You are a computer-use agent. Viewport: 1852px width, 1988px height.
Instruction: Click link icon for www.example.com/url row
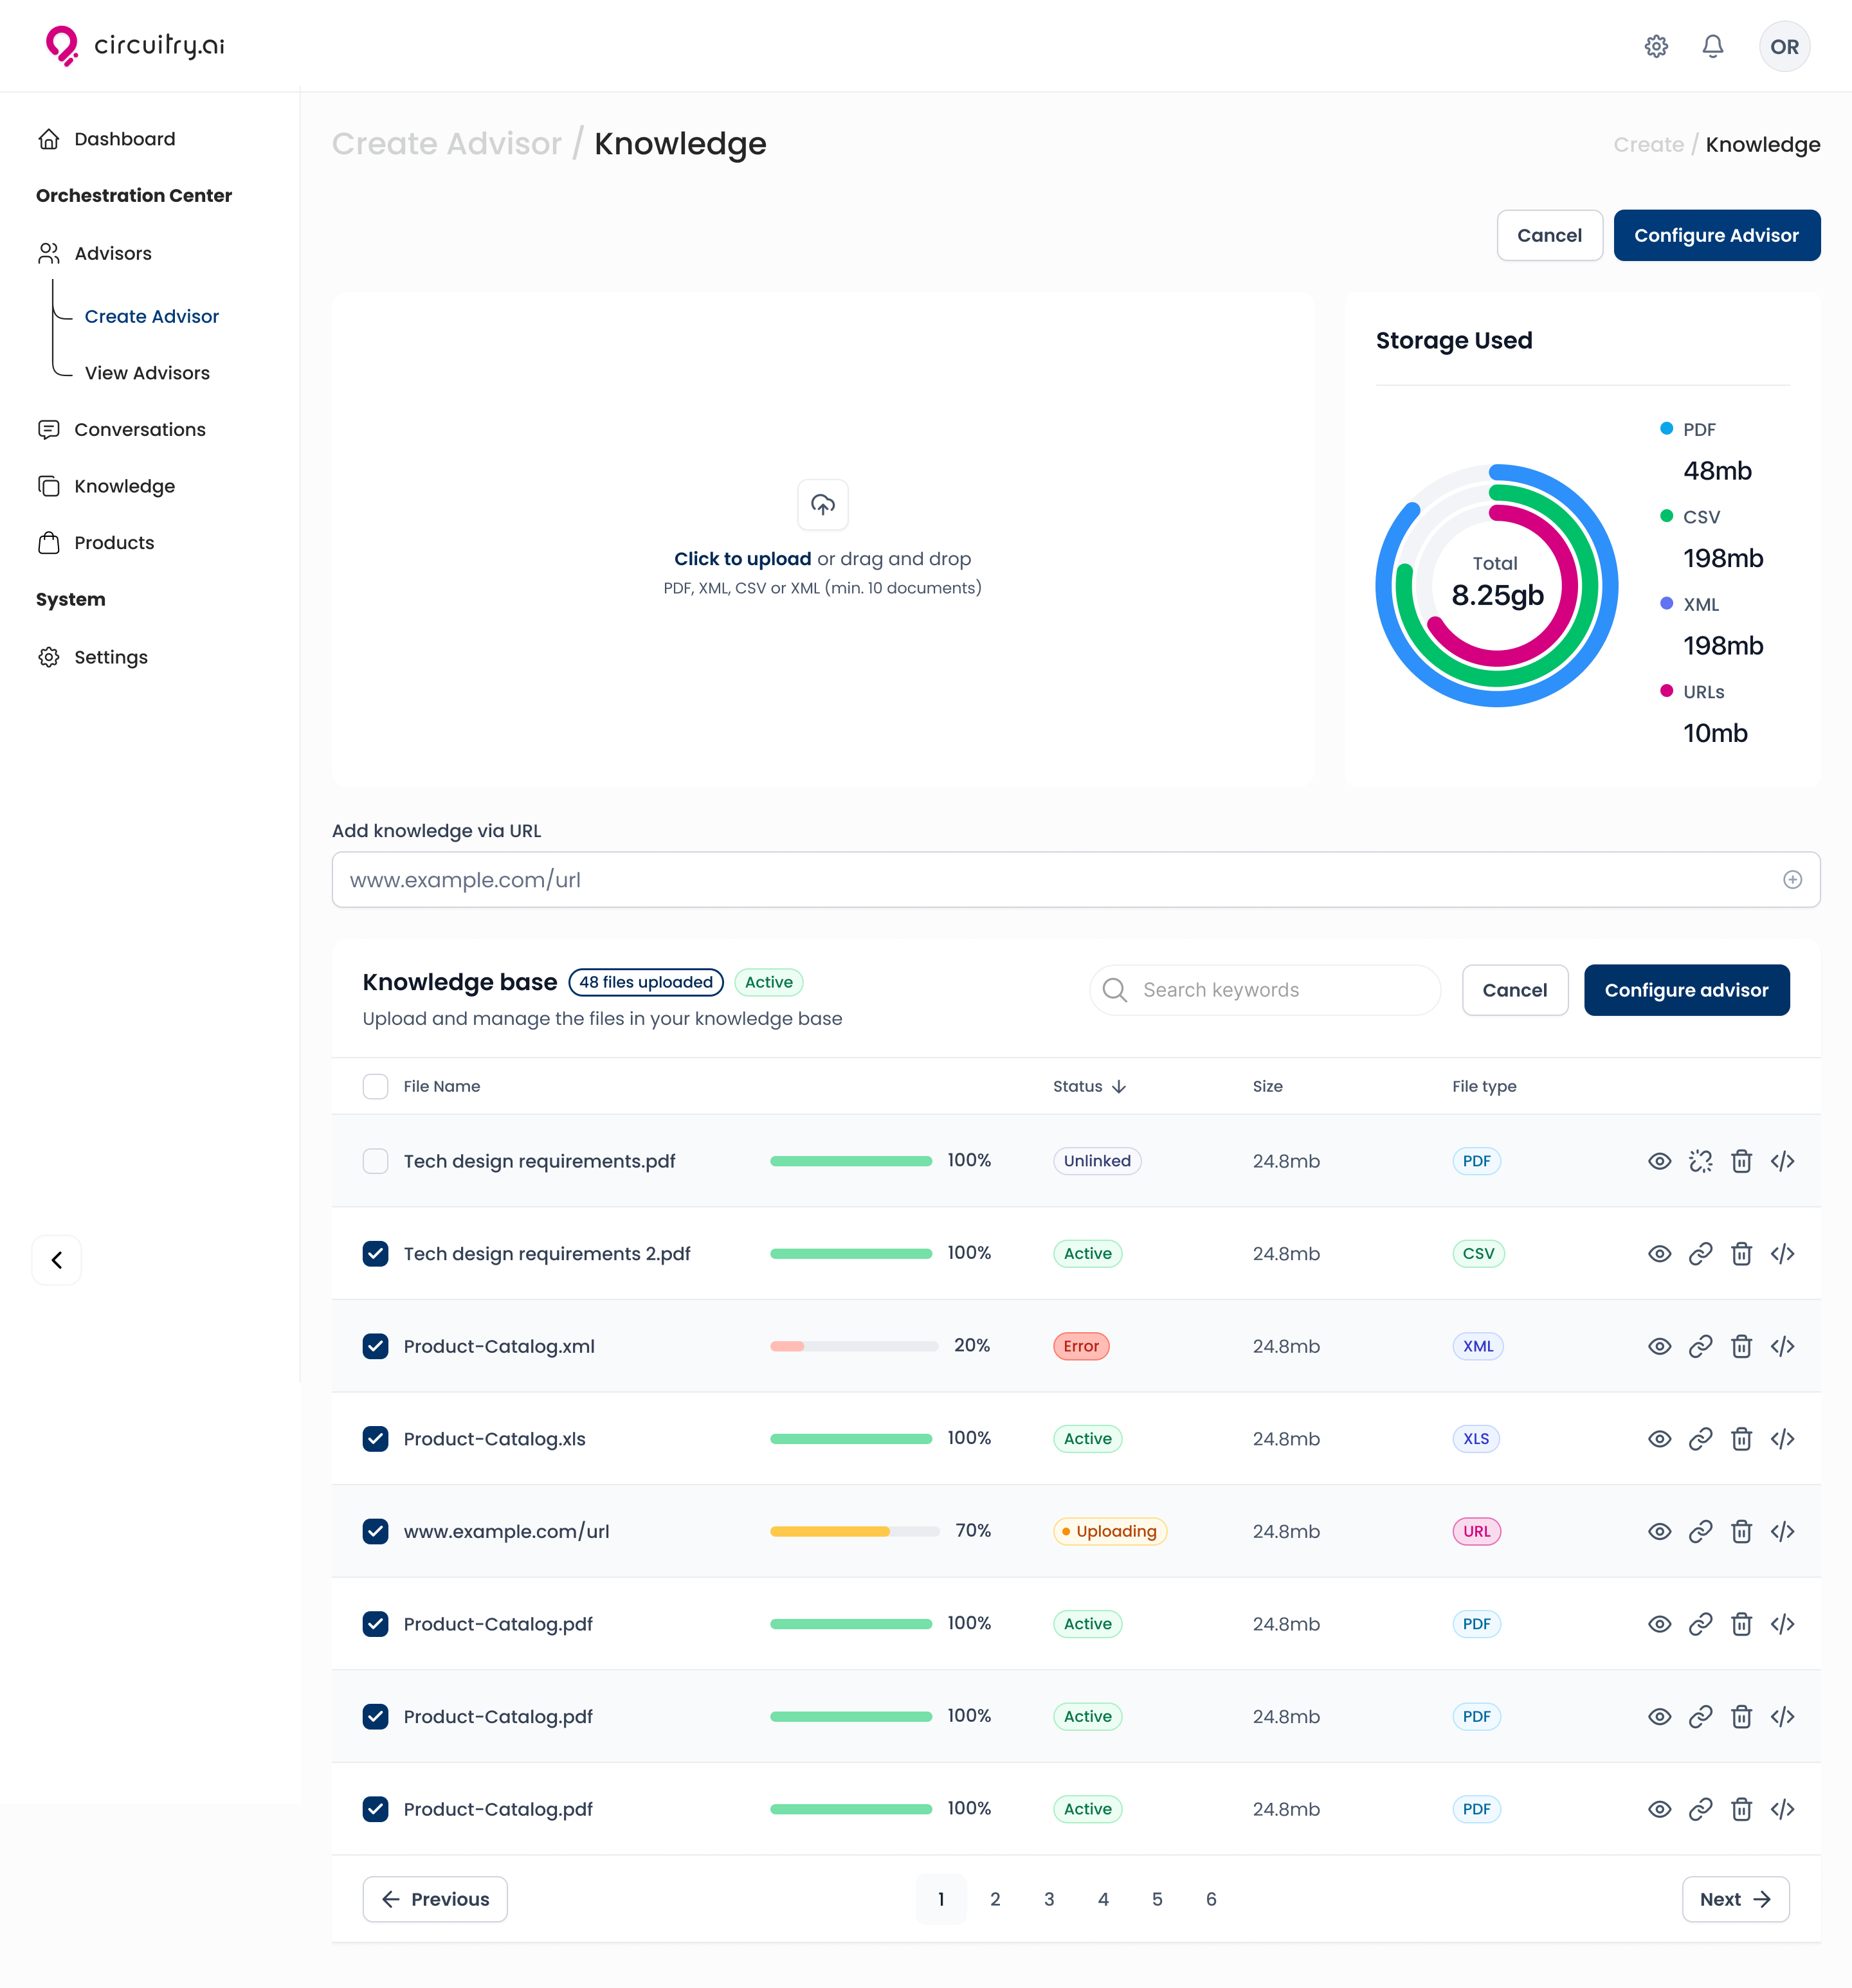[1700, 1531]
